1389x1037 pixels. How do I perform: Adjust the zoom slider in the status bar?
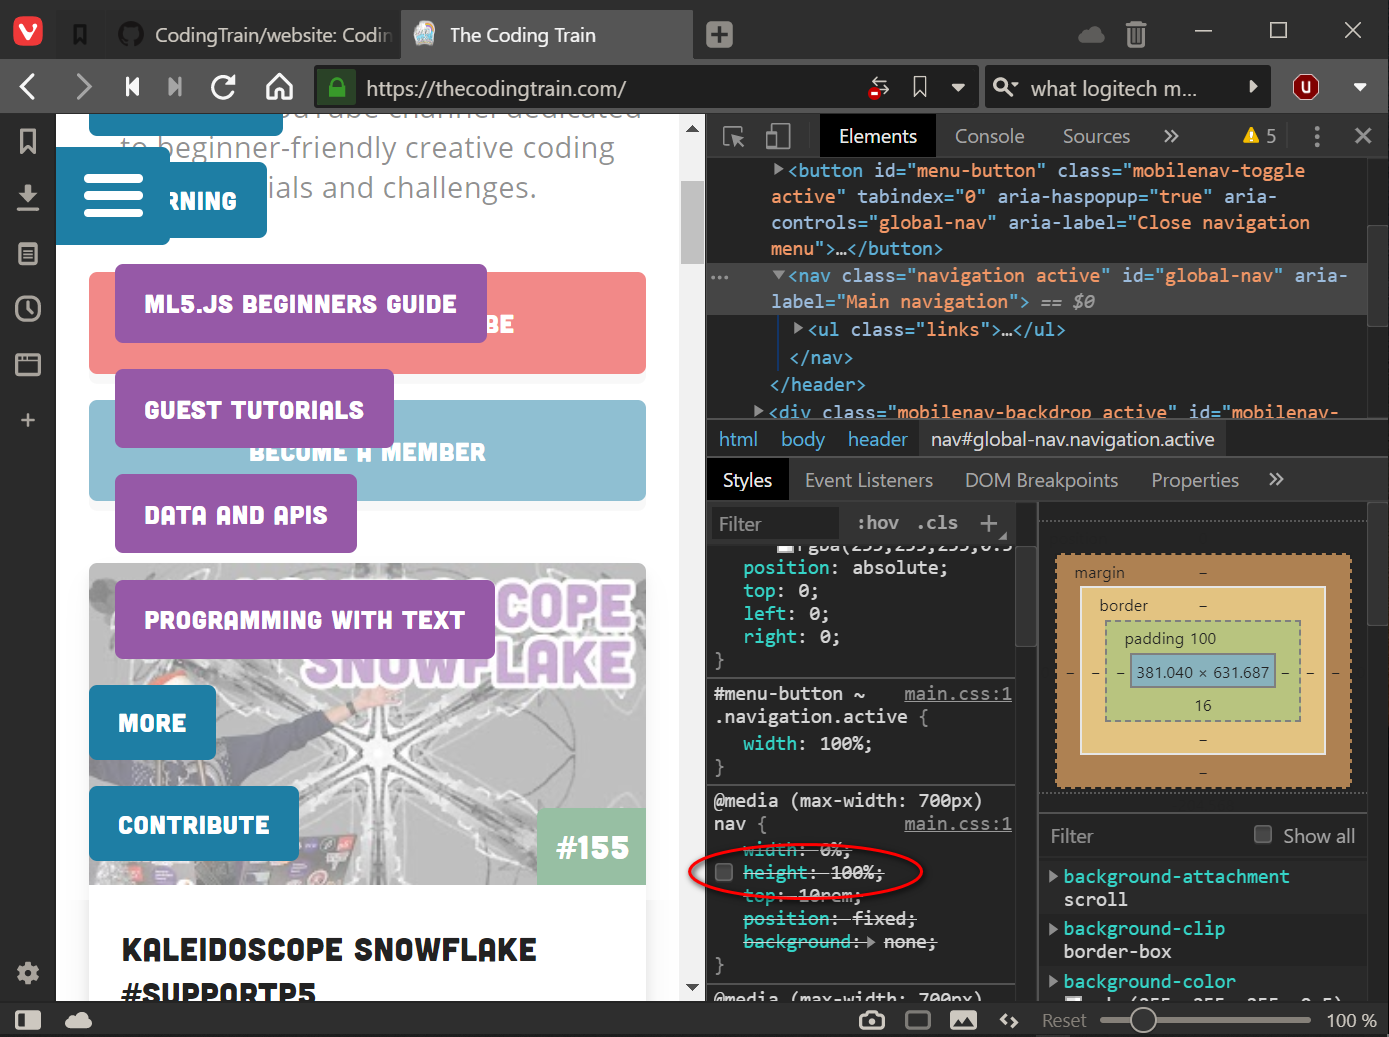[1143, 1020]
